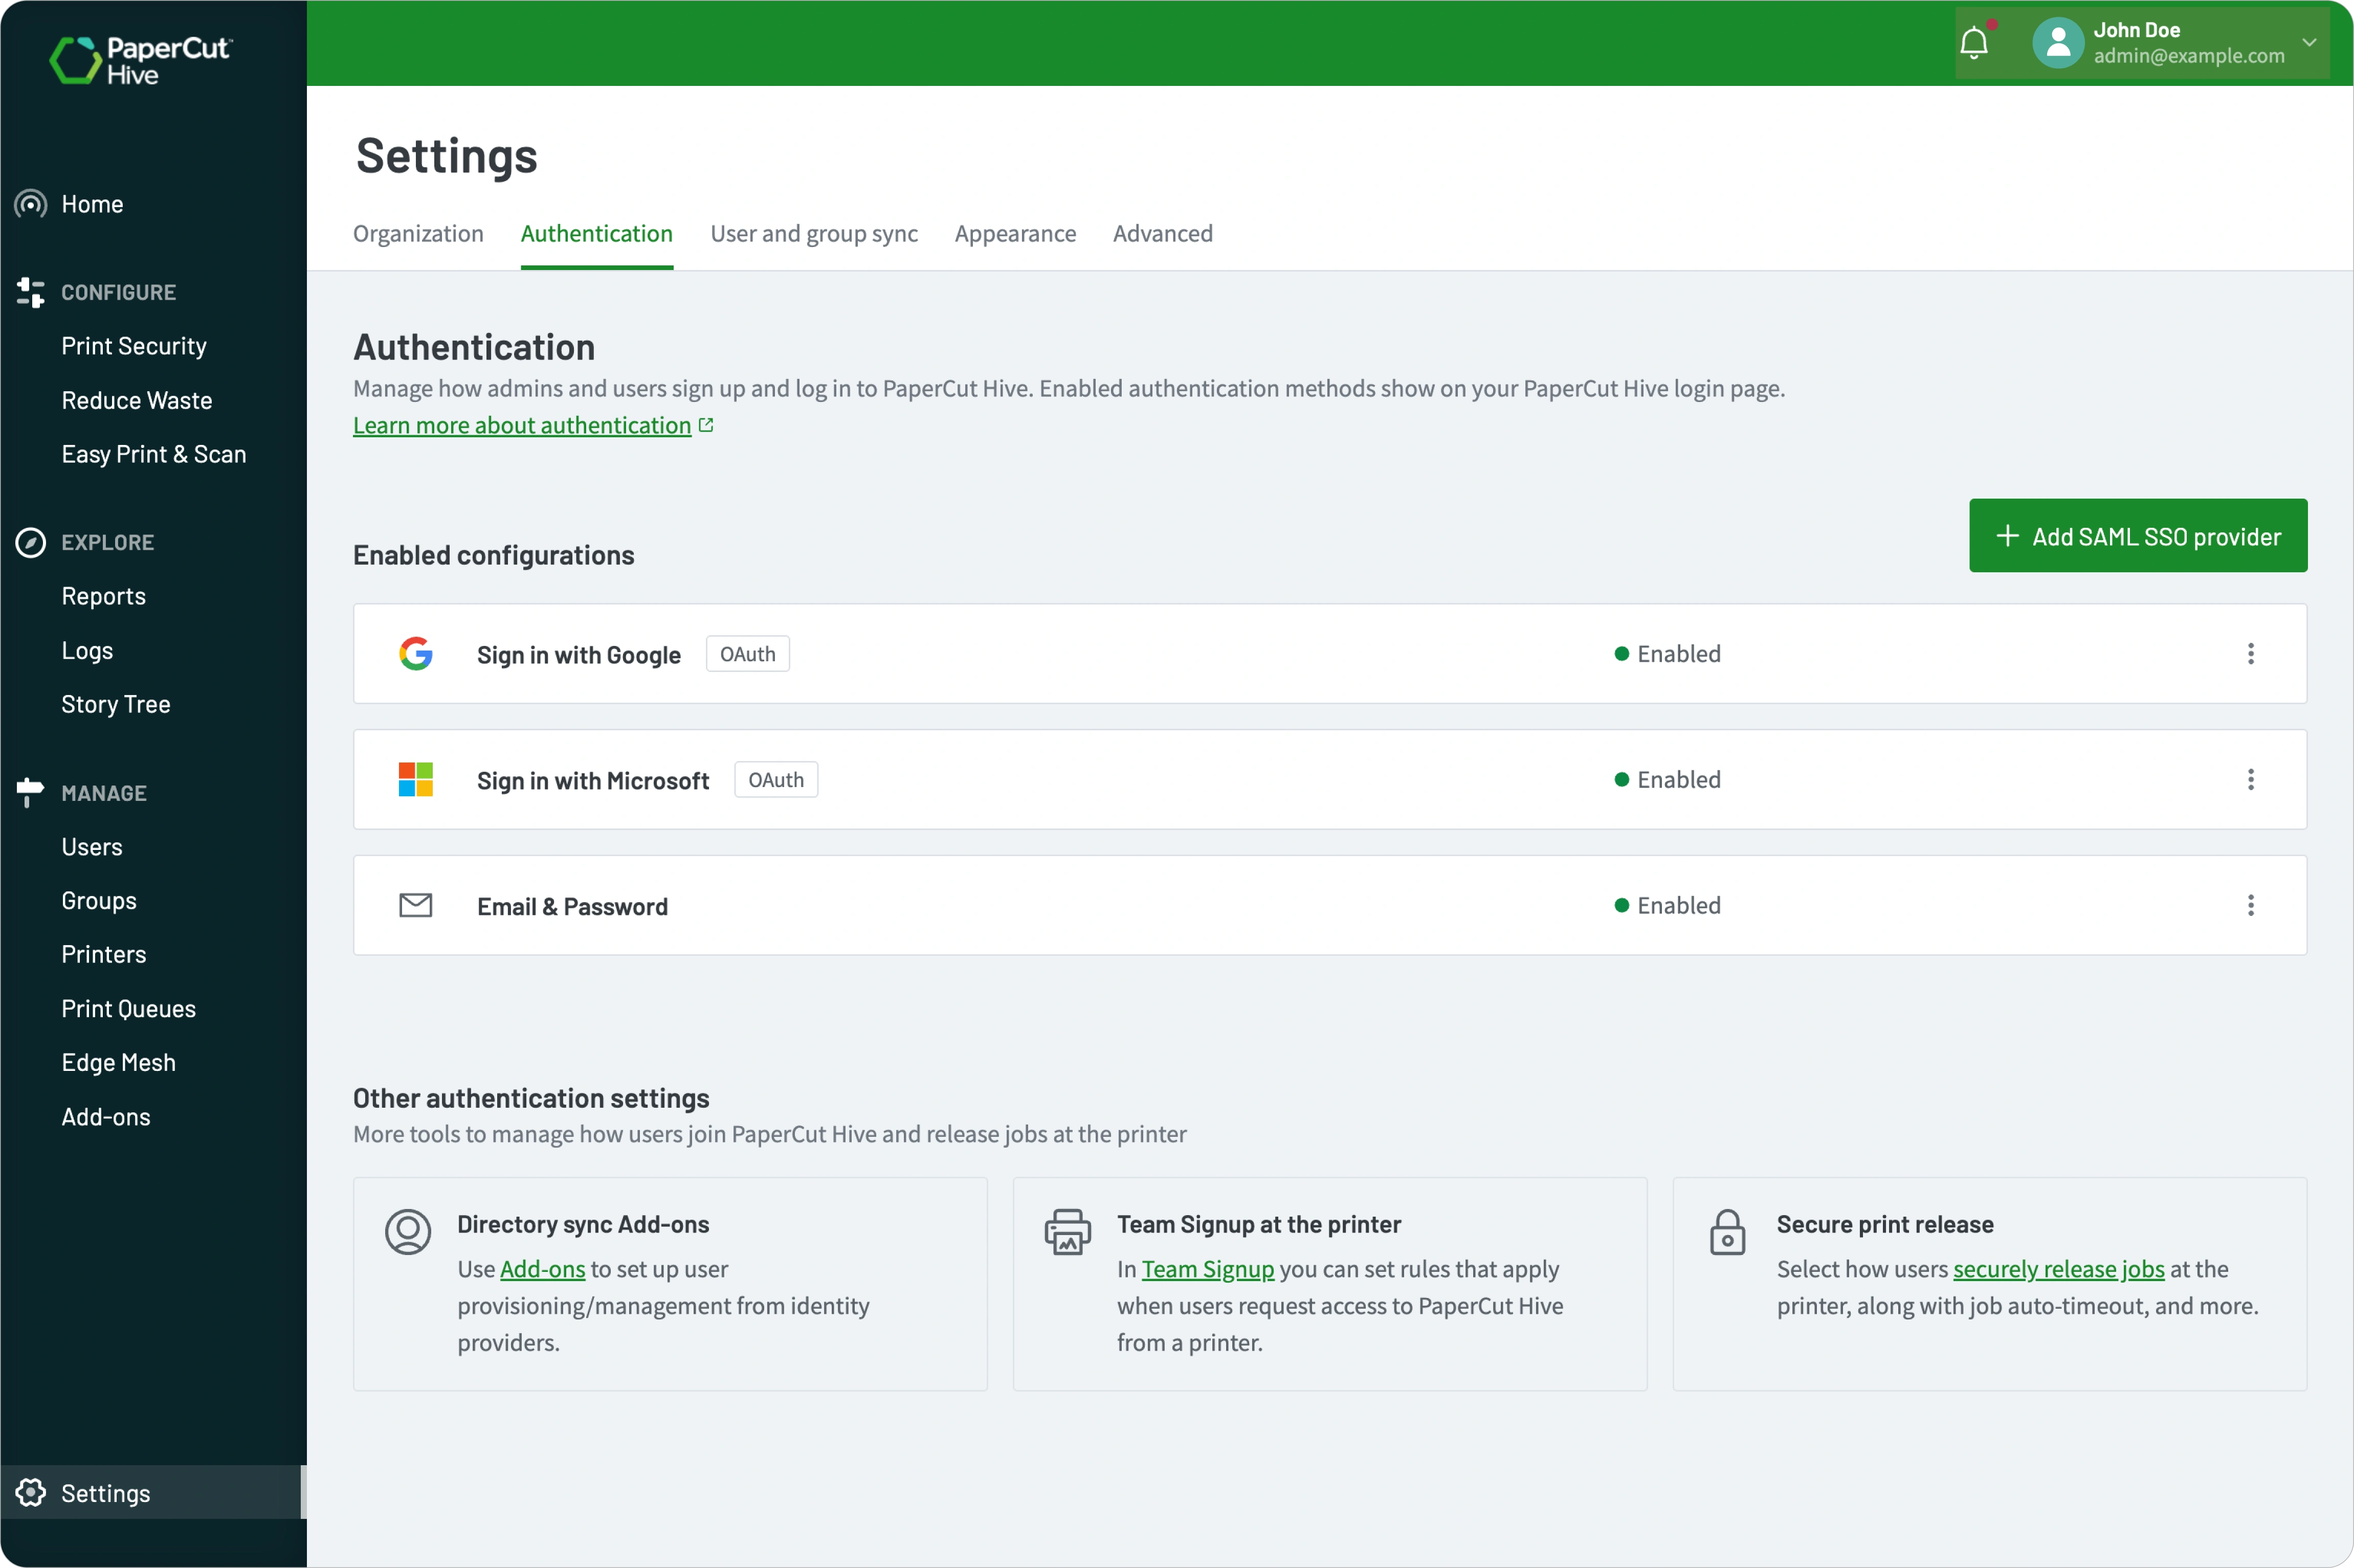This screenshot has width=2354, height=1568.
Task: Open more options for Sign in with Microsoft
Action: (x=2251, y=780)
